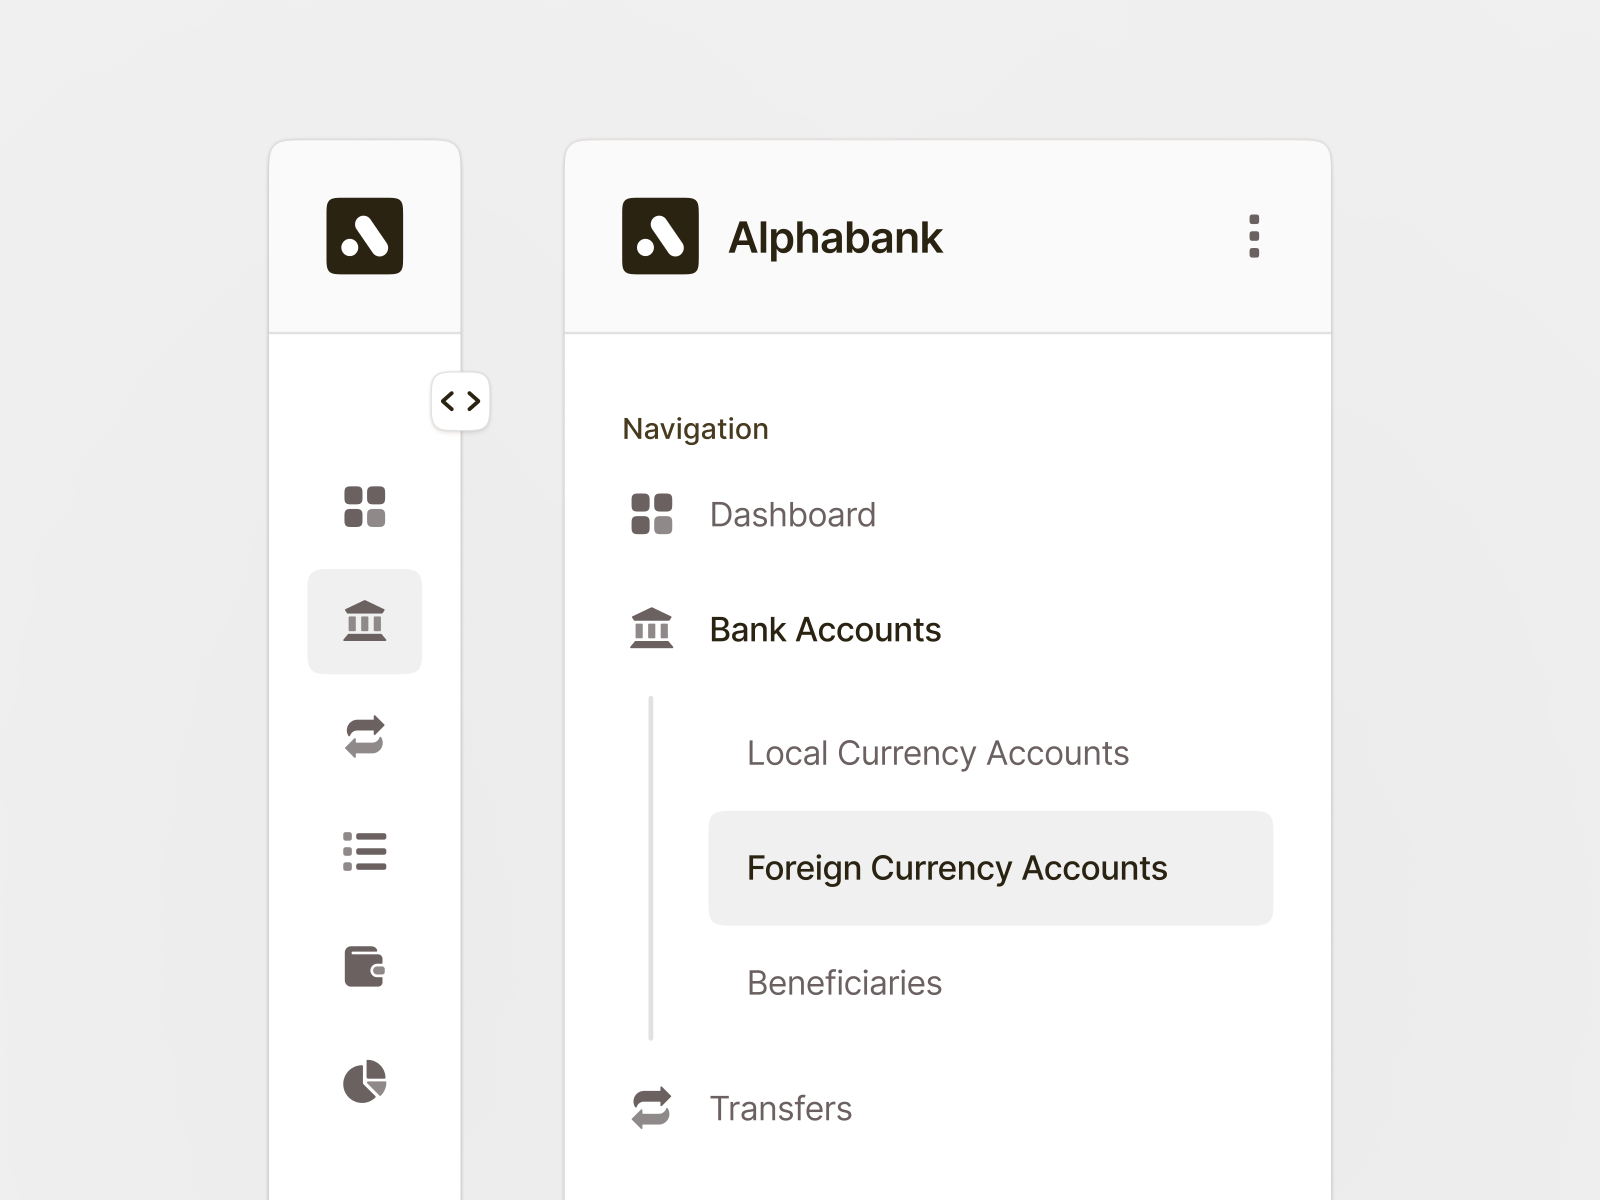Select the Dashboard grid icon in the icon rail
This screenshot has width=1600, height=1200.
(x=364, y=510)
